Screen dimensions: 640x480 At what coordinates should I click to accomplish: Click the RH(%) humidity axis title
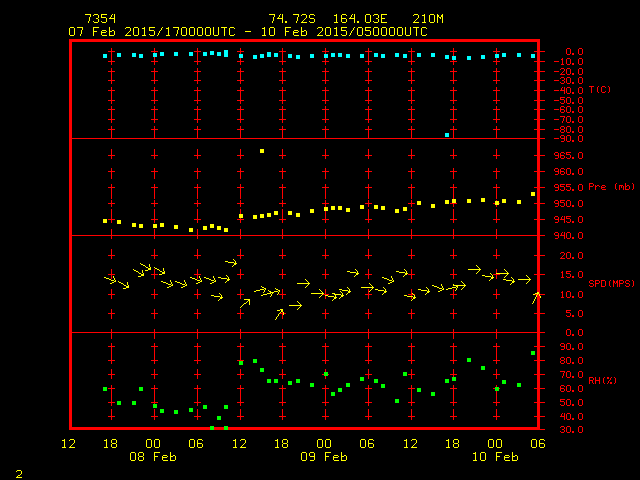602,380
